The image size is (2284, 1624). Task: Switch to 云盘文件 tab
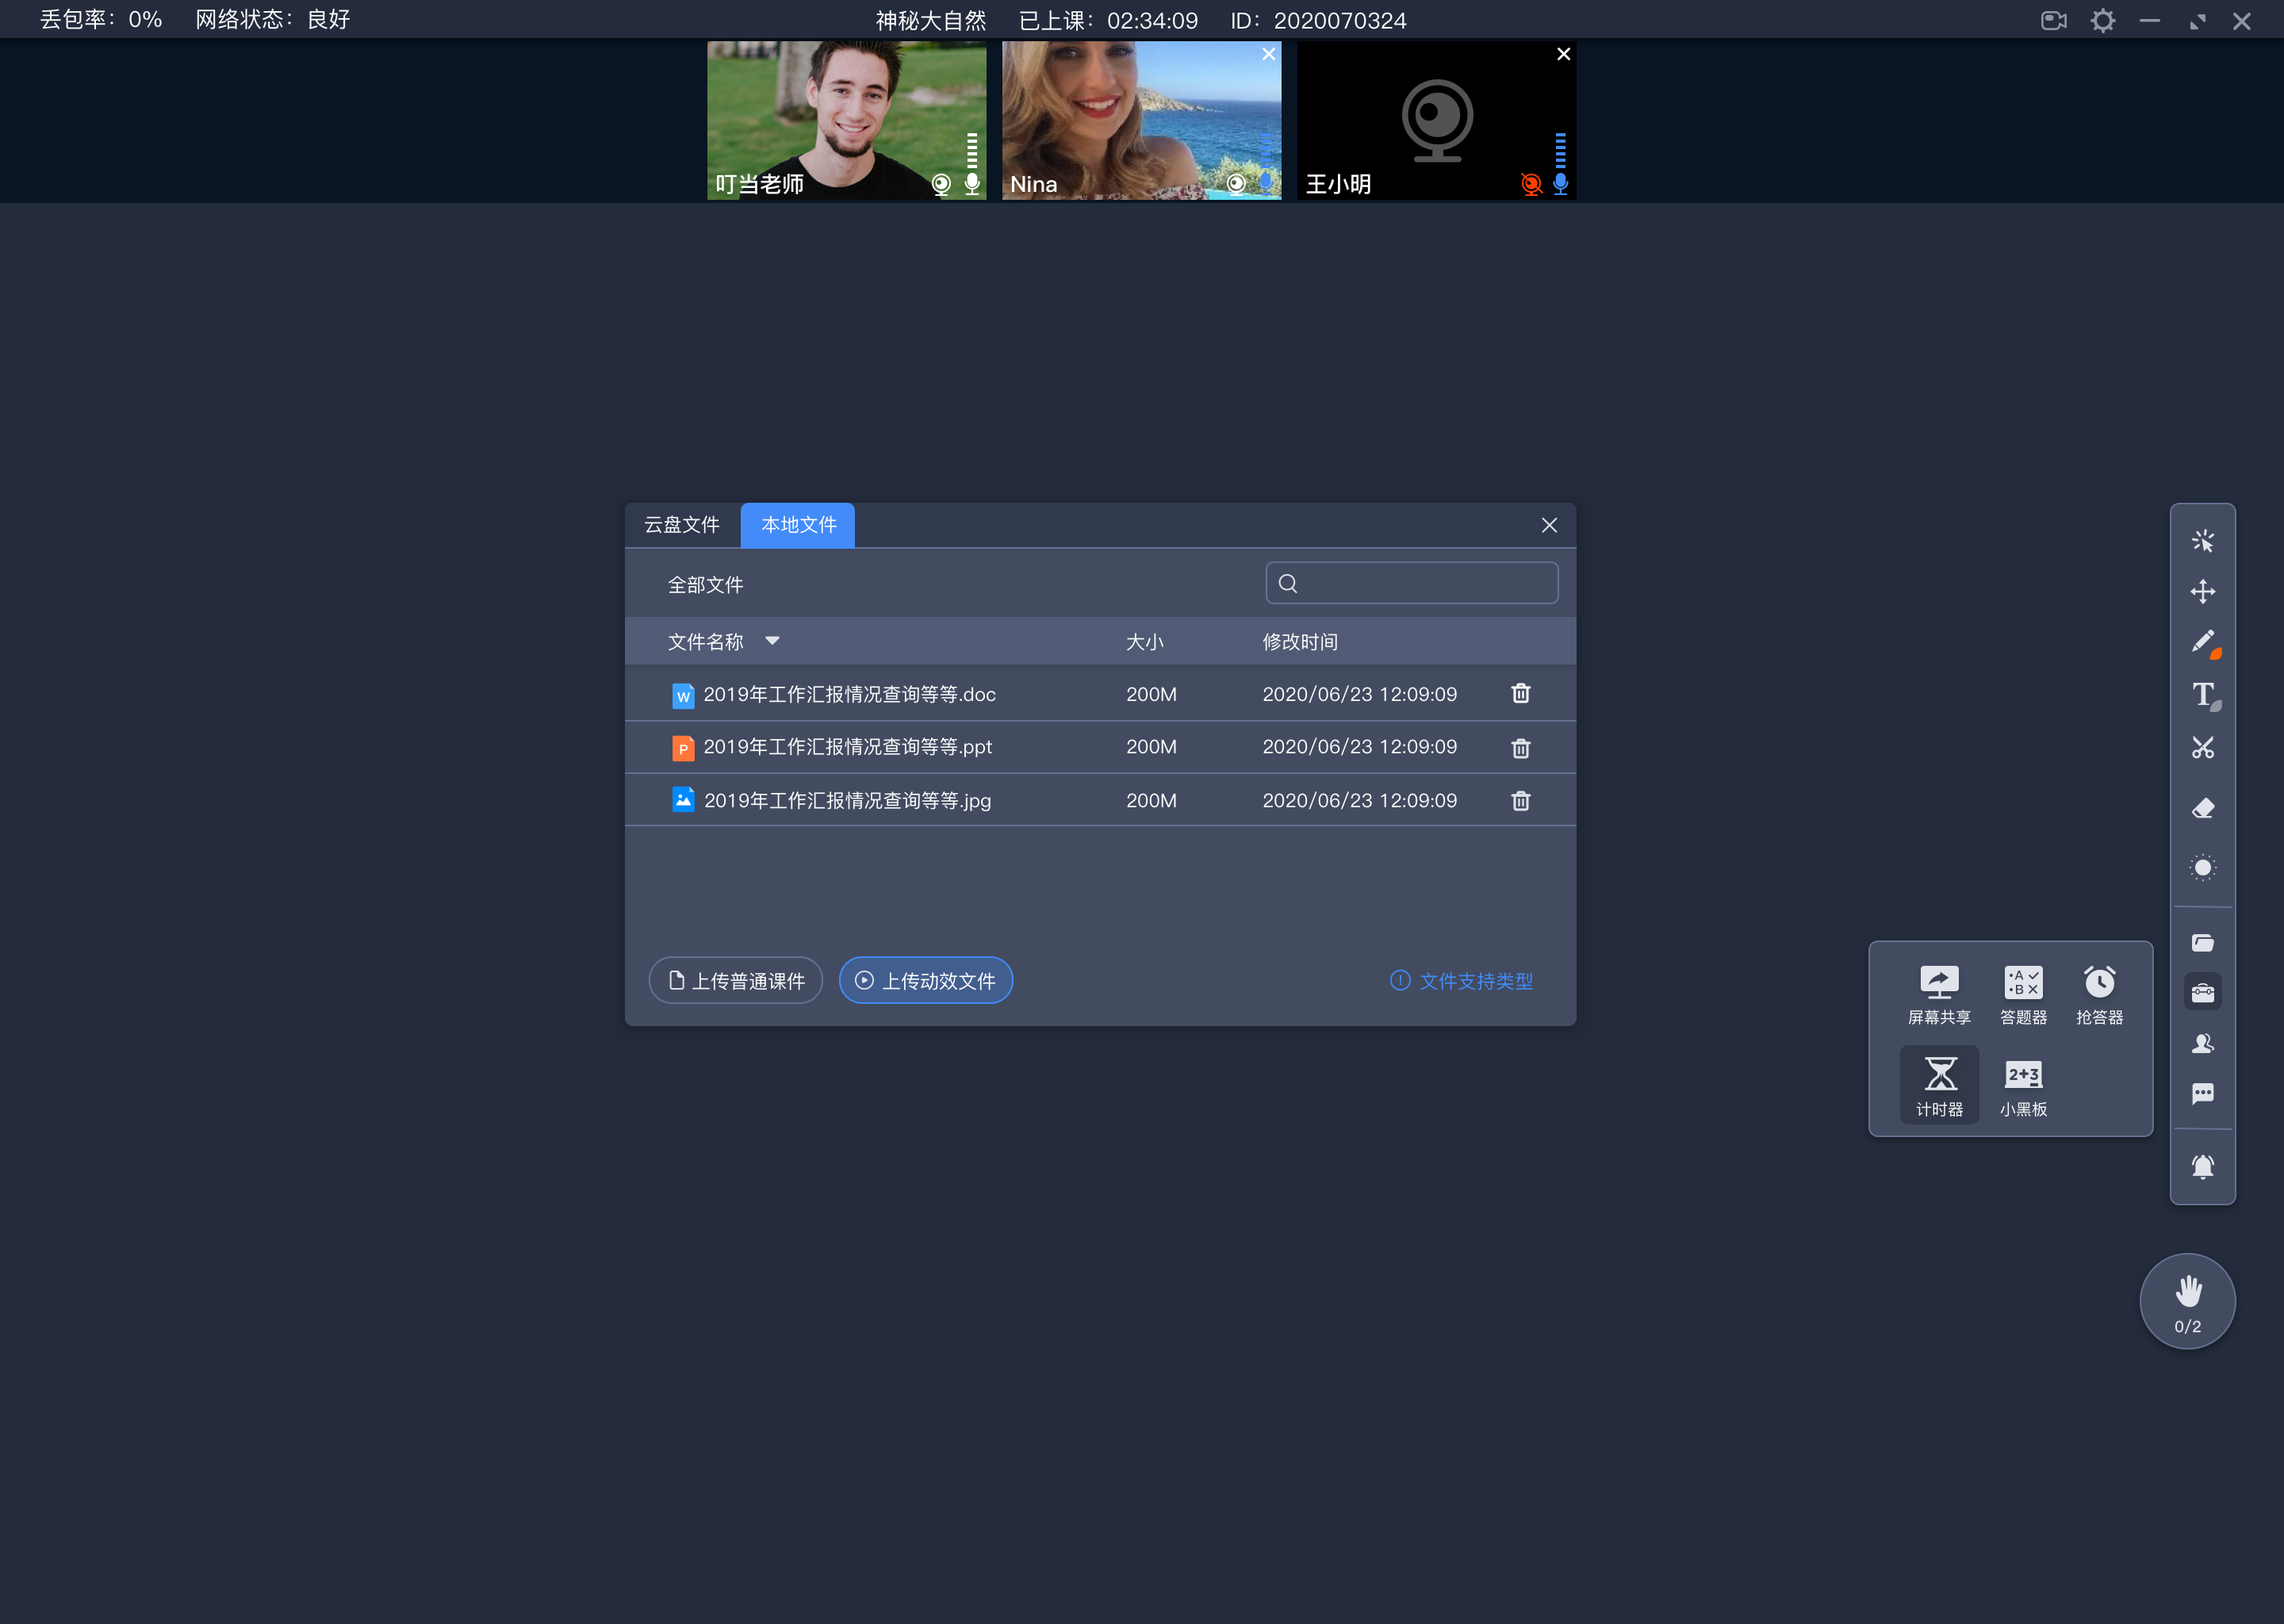685,524
